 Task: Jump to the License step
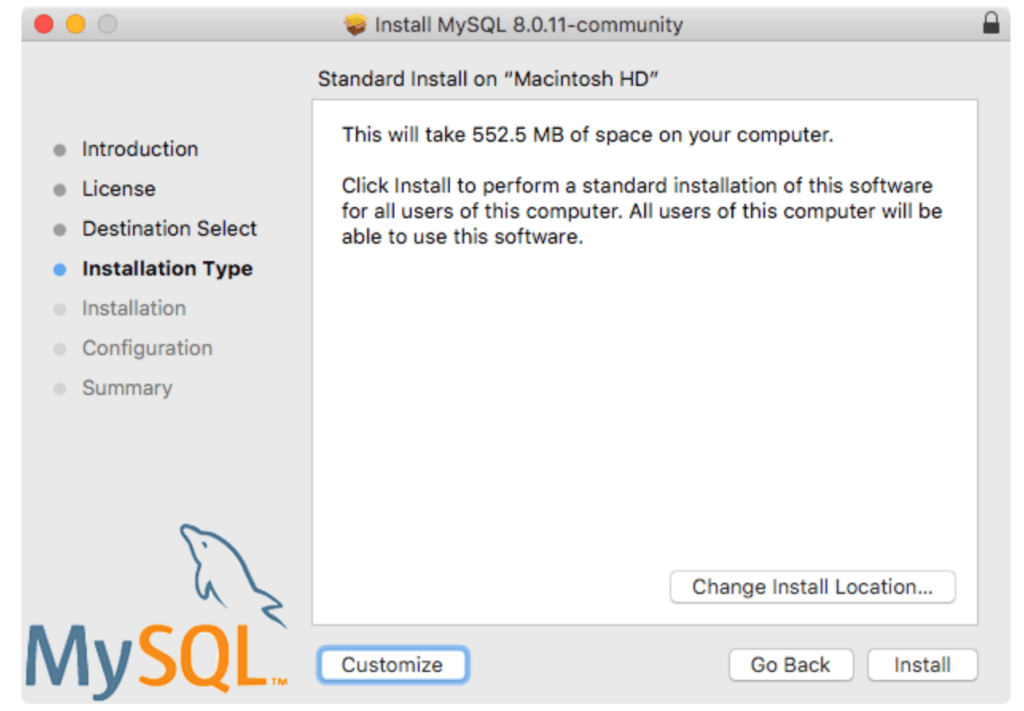[119, 189]
